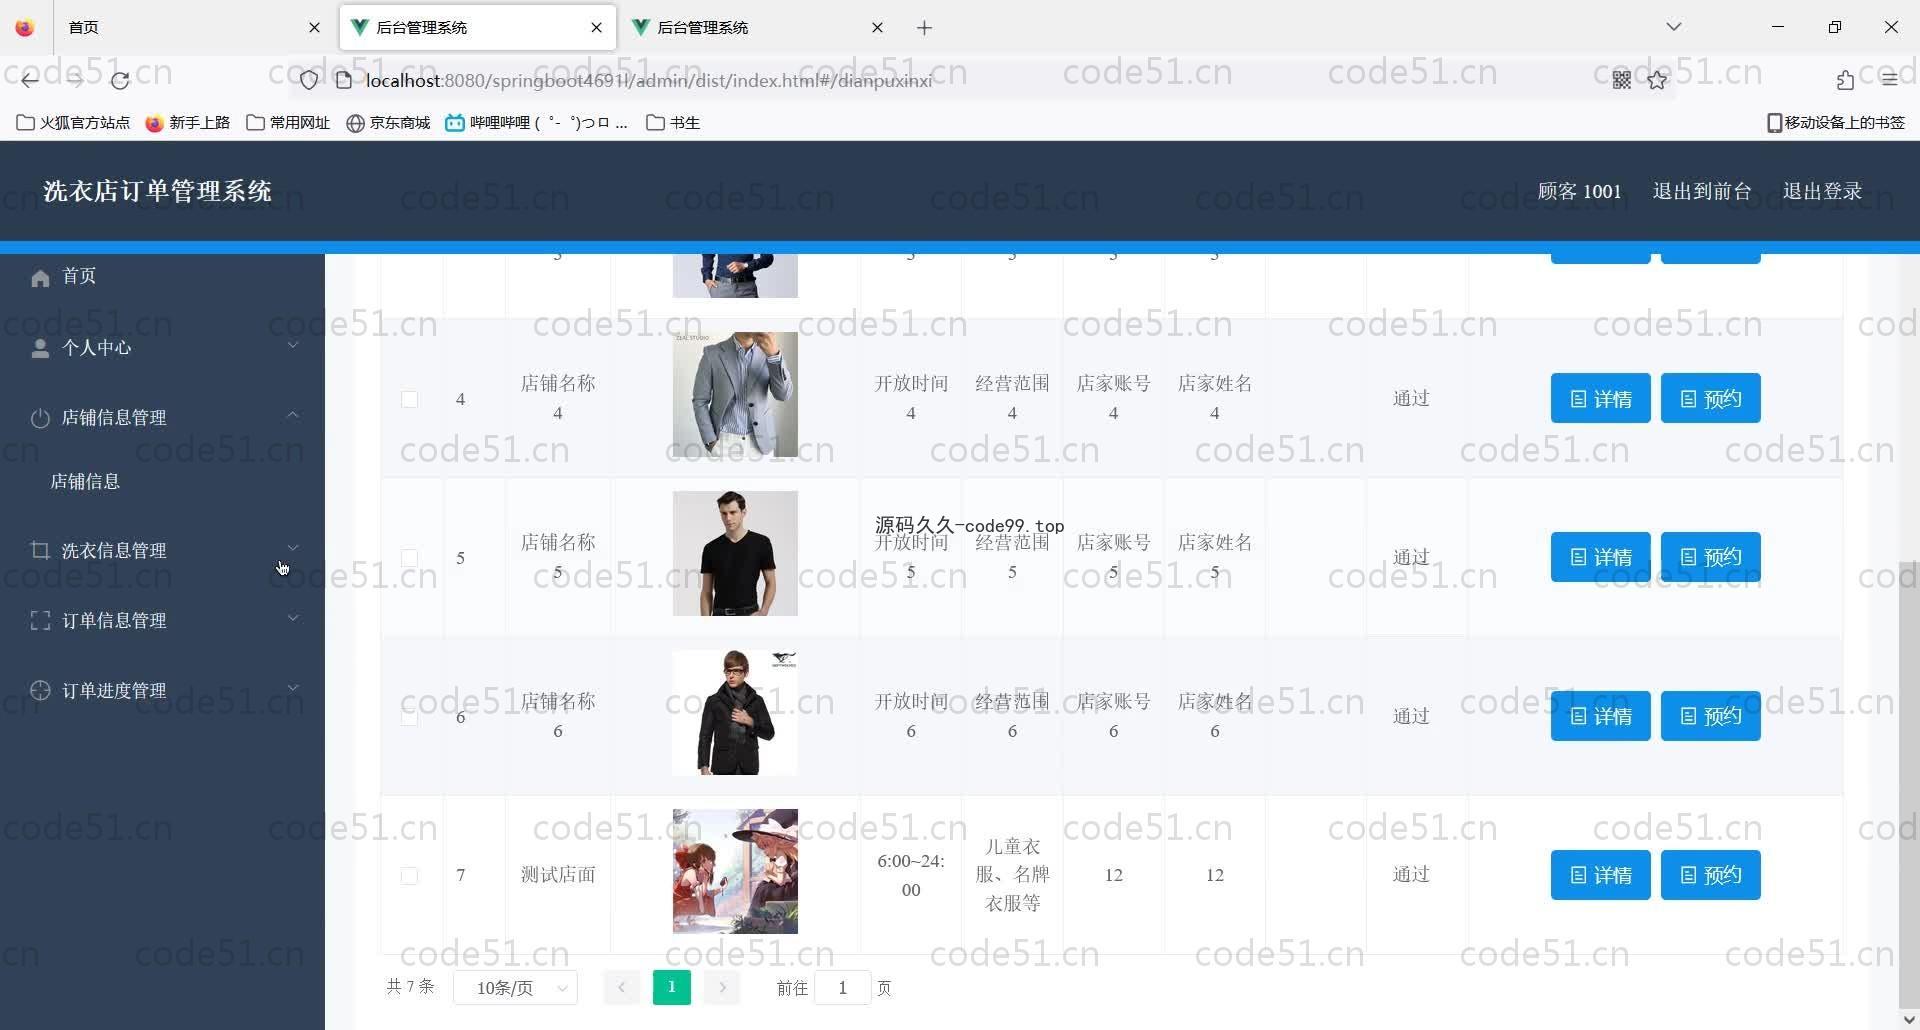Click the shield tracking protection icon
Viewport: 1920px width, 1030px height.
point(309,80)
